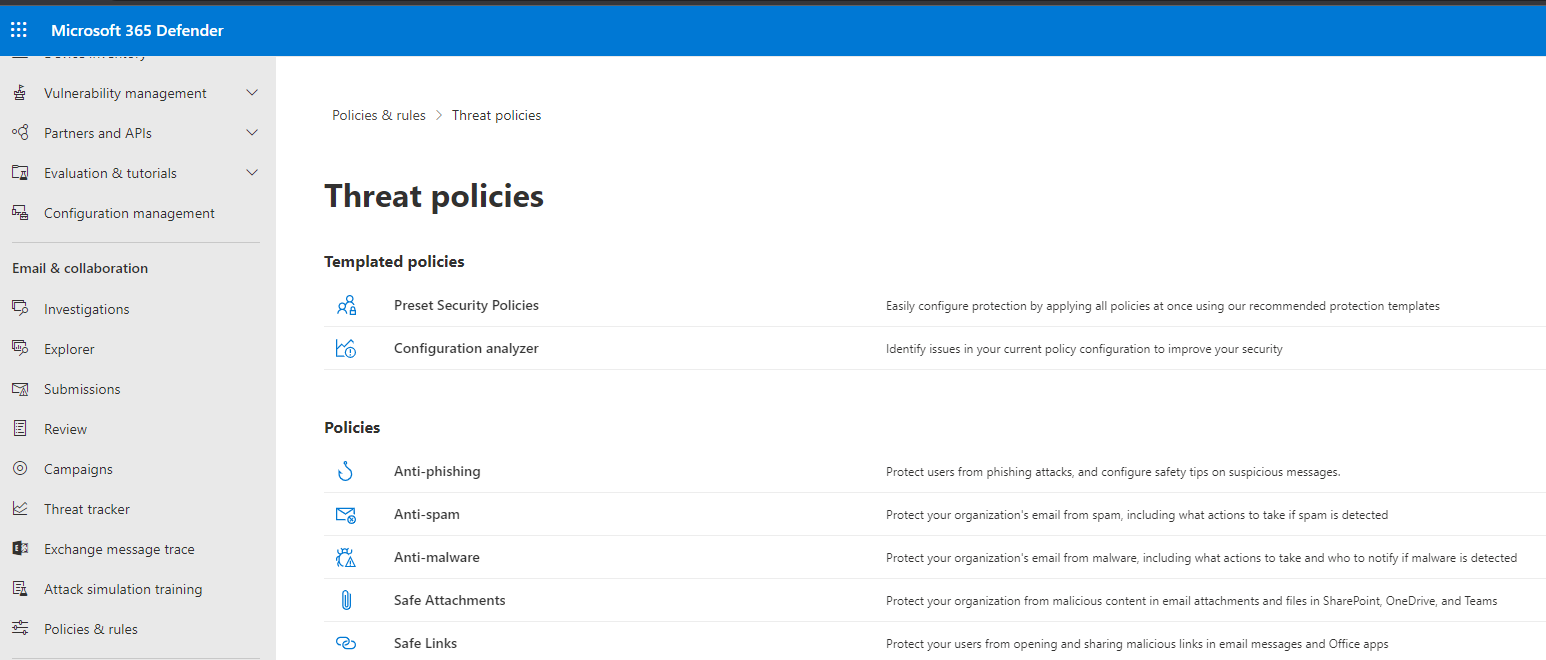This screenshot has height=660, width=1546.
Task: Open the Anti-phishing policy
Action: click(437, 471)
